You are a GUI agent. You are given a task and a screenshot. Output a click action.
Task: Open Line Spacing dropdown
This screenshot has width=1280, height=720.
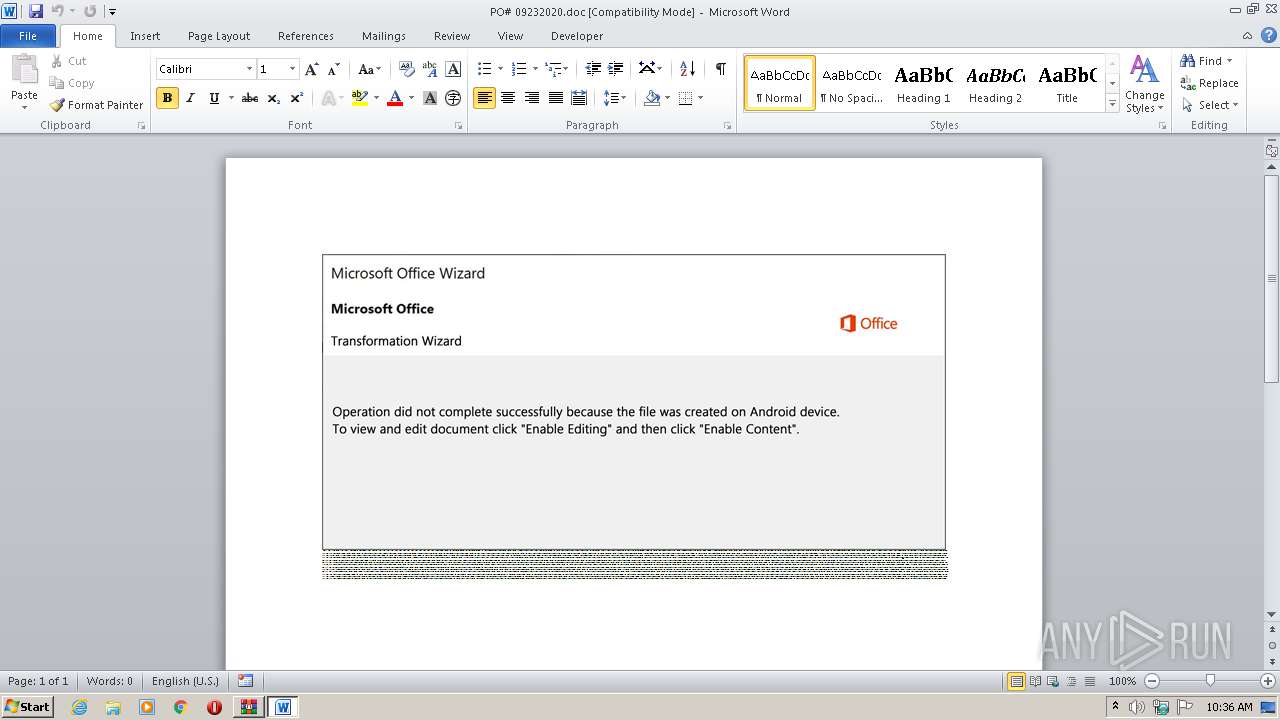coord(615,98)
